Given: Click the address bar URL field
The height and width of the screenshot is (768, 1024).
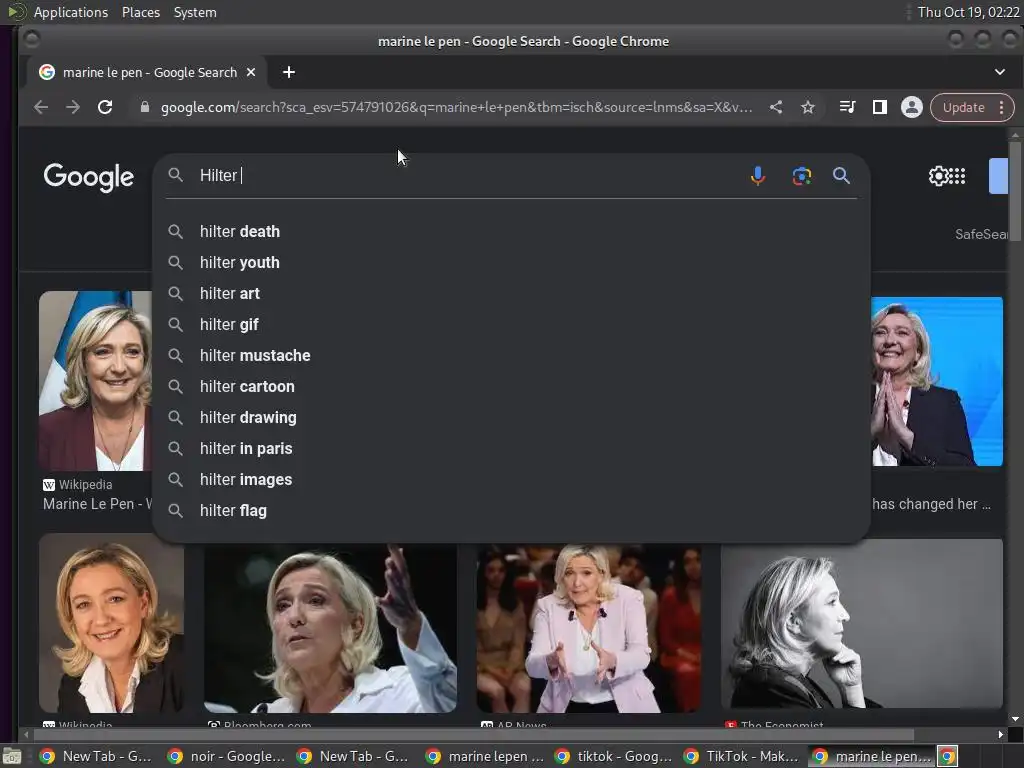Looking at the screenshot, I should (x=456, y=107).
